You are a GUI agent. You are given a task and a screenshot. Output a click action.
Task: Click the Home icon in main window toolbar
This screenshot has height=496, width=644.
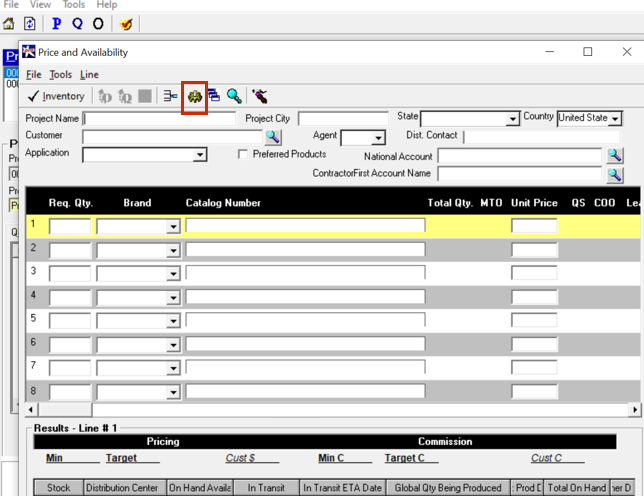[x=9, y=23]
